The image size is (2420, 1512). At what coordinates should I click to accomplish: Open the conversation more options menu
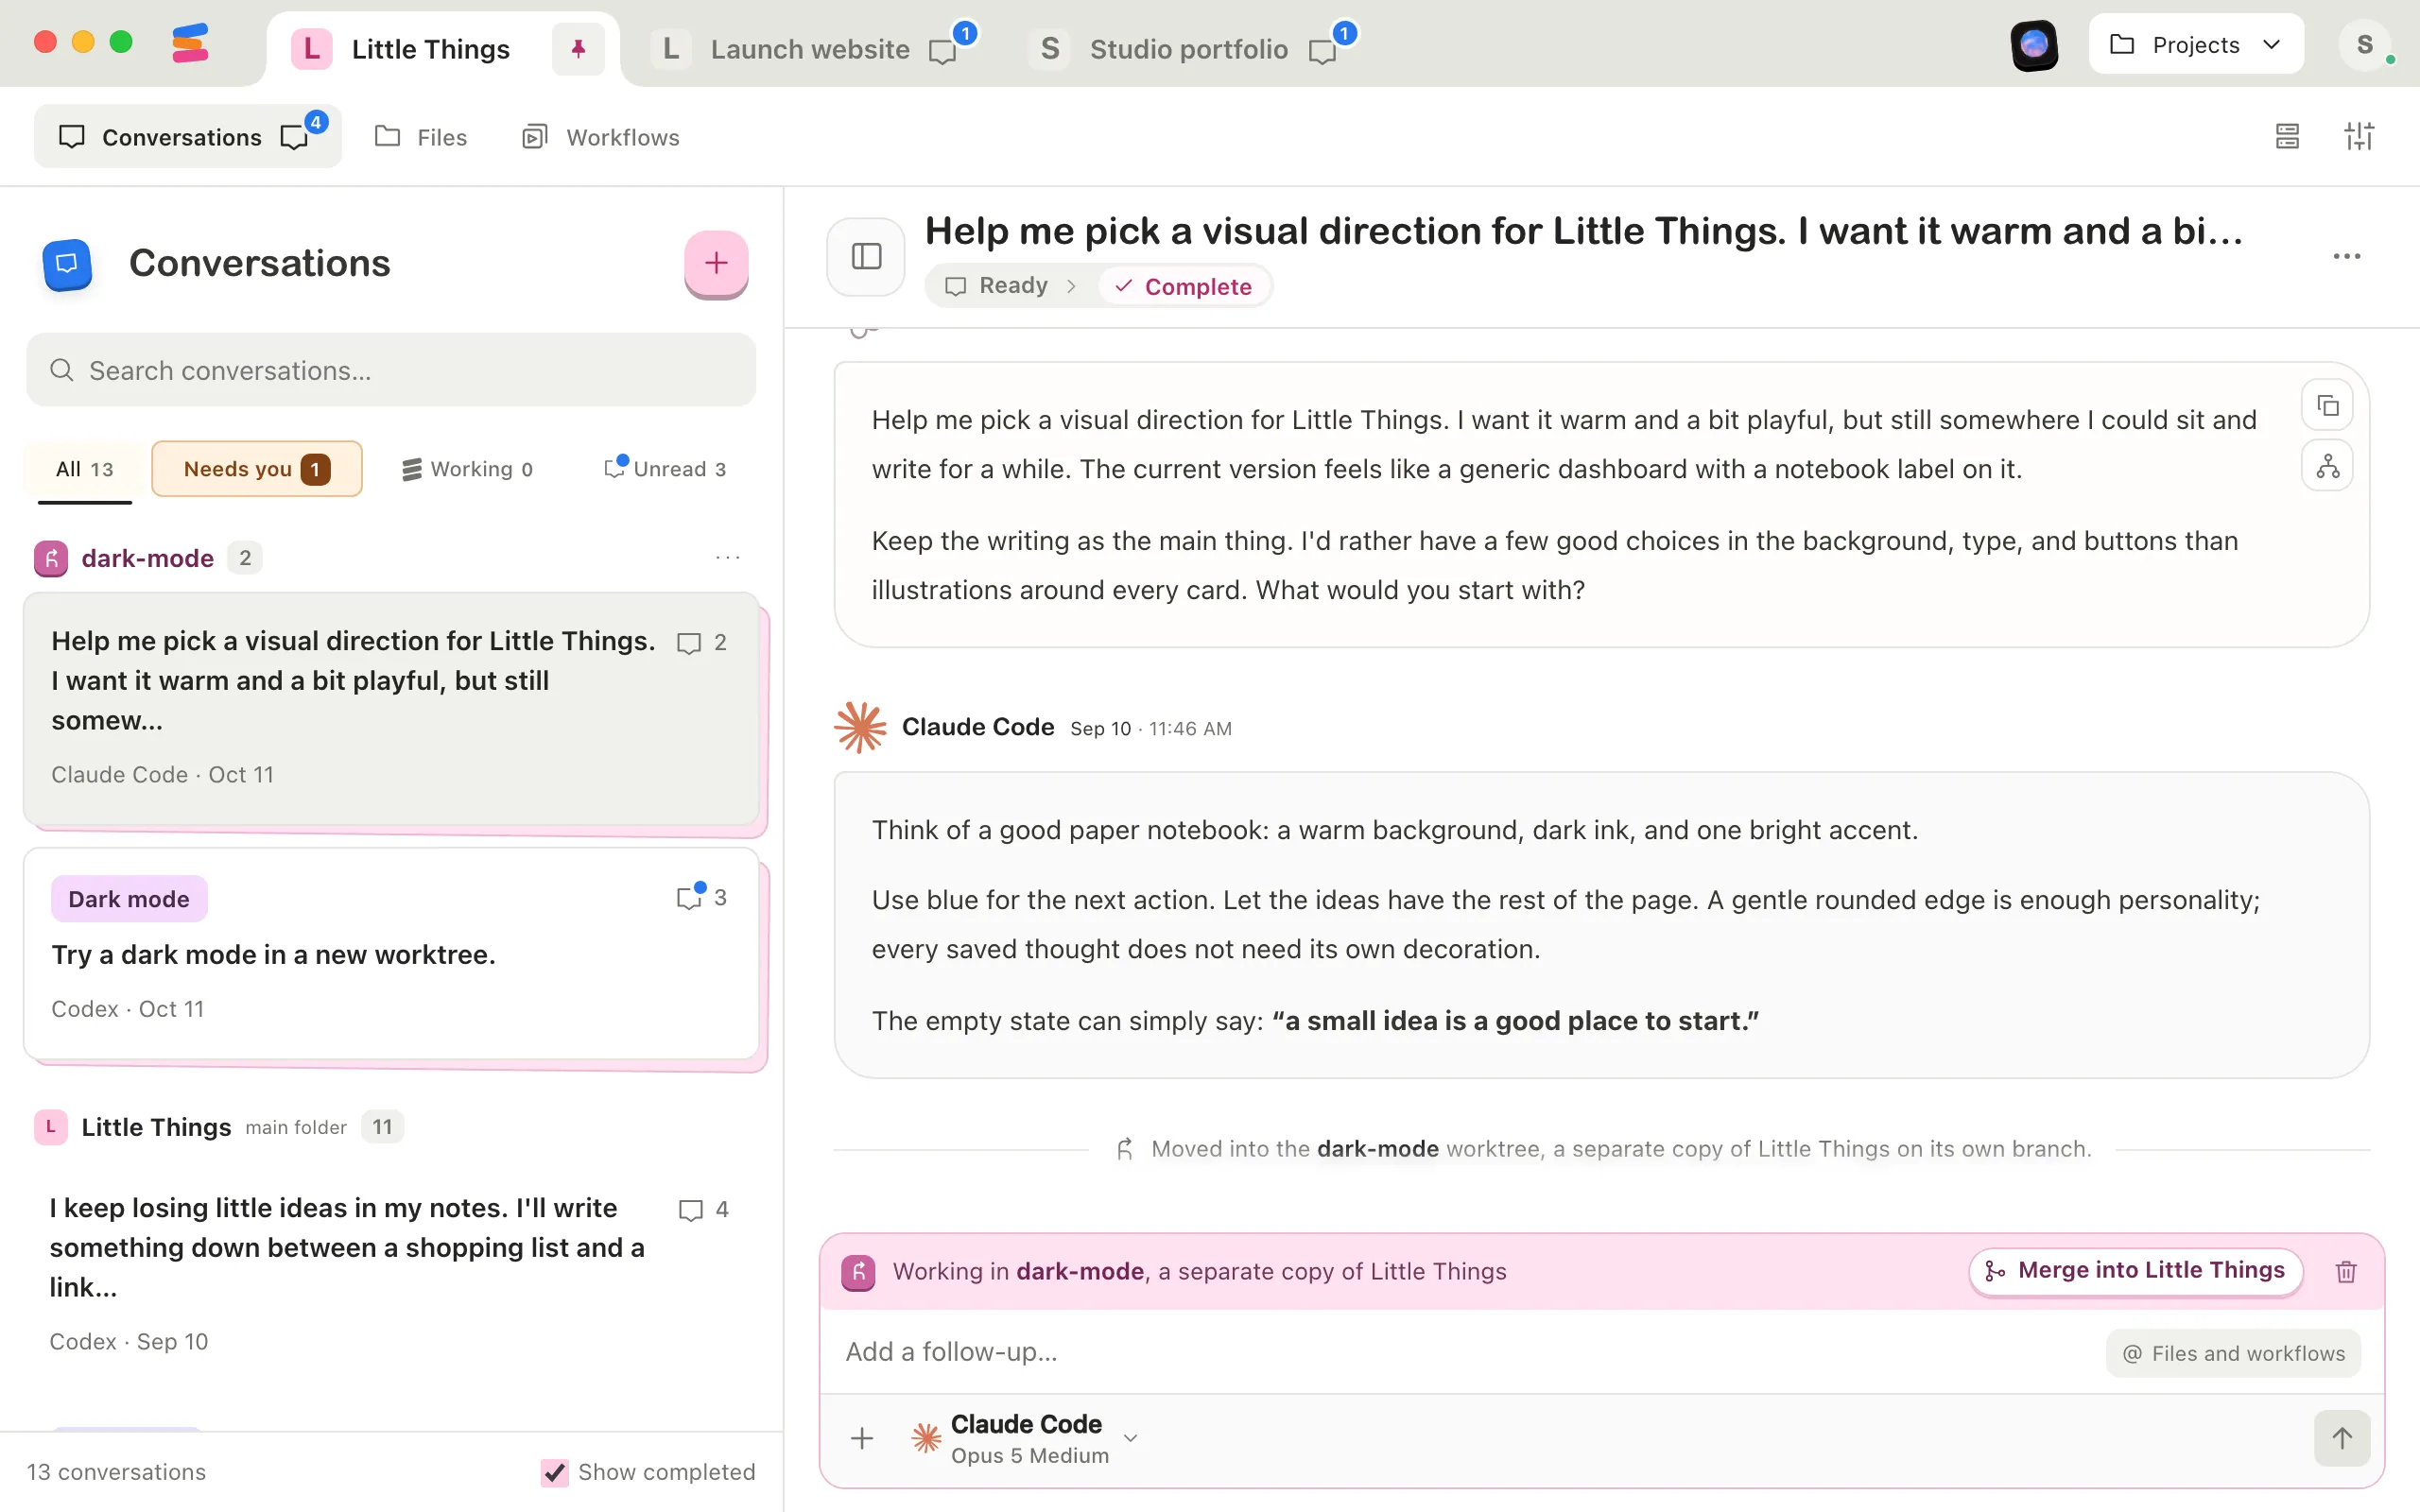[2346, 257]
